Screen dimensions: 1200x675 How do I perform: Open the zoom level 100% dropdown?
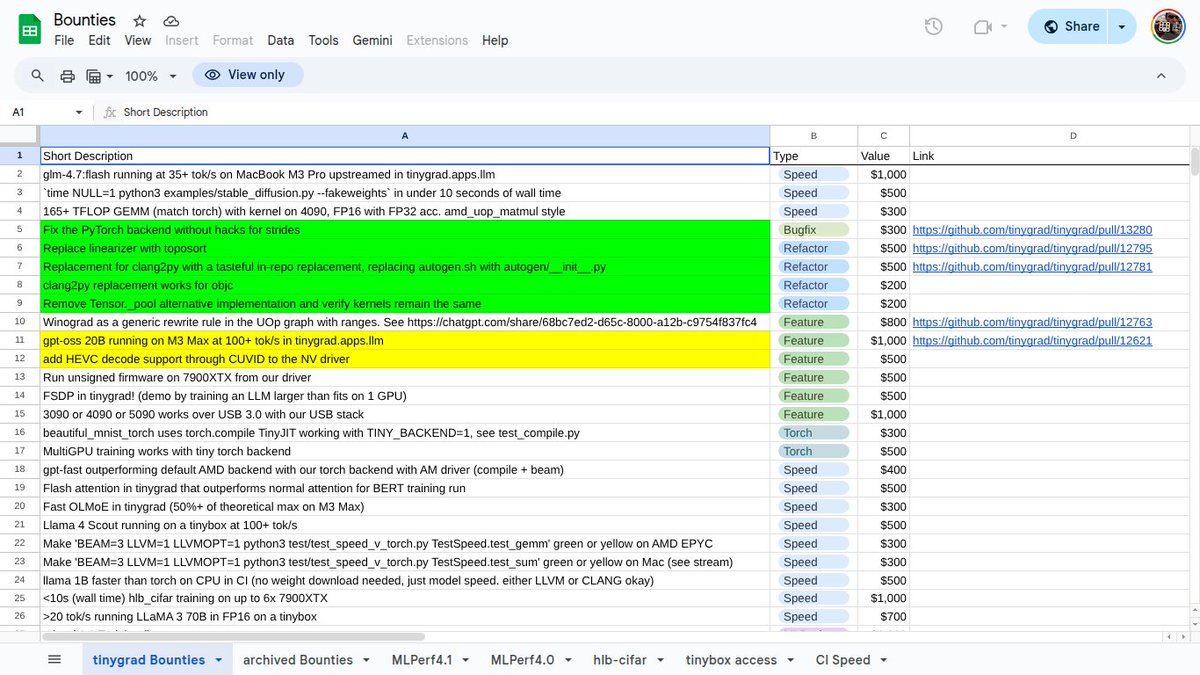pos(151,76)
